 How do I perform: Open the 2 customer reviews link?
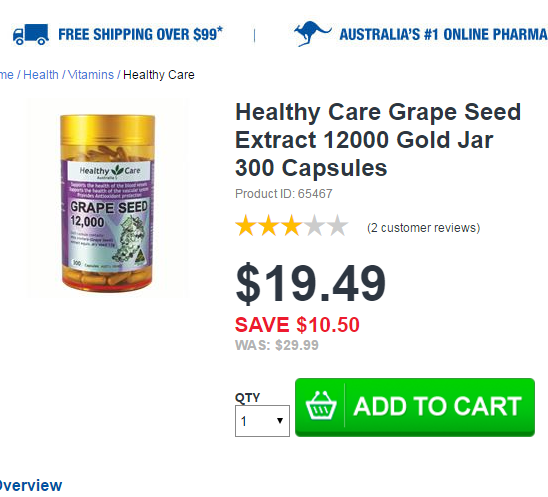pos(424,228)
